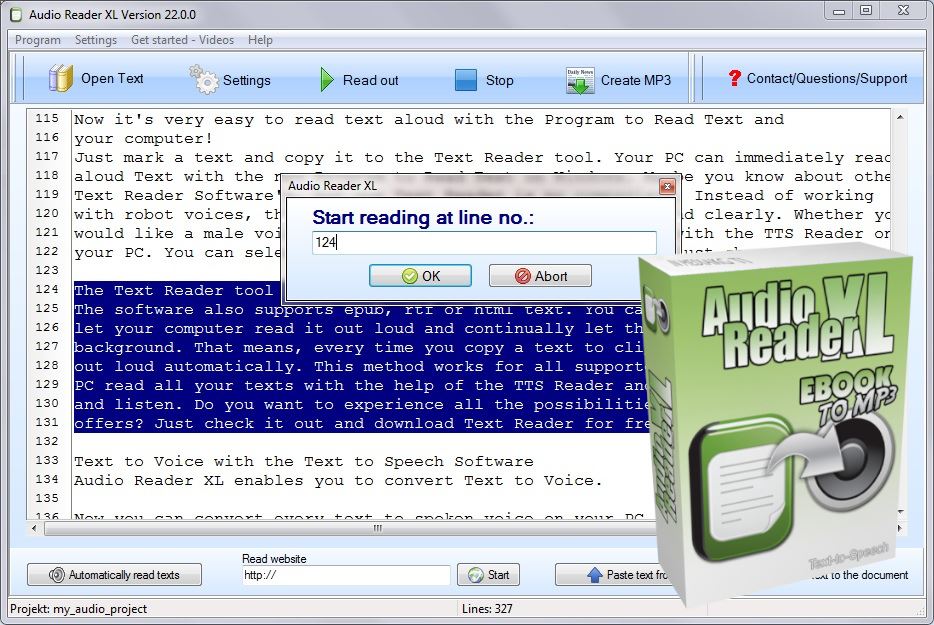Open the Program menu

pos(38,40)
